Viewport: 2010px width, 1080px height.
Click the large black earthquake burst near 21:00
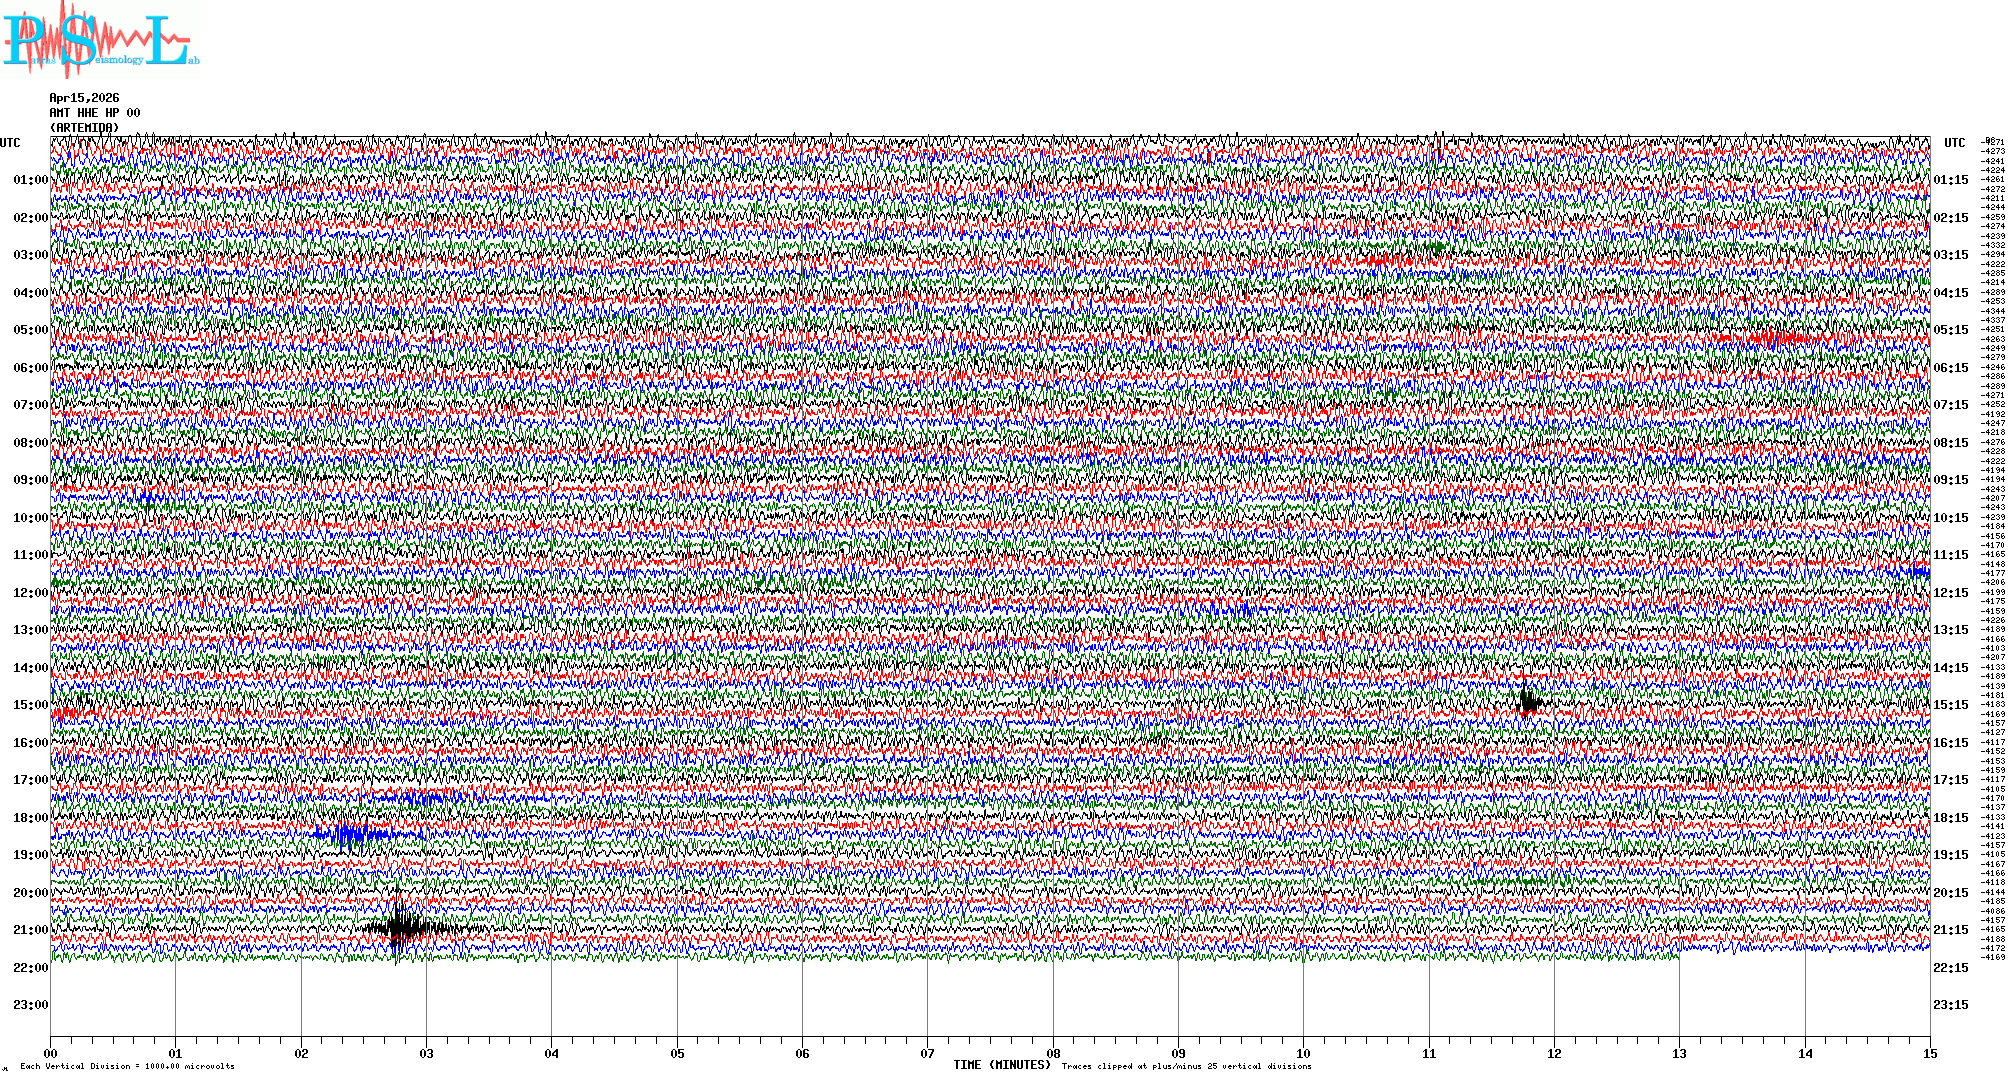pos(402,927)
